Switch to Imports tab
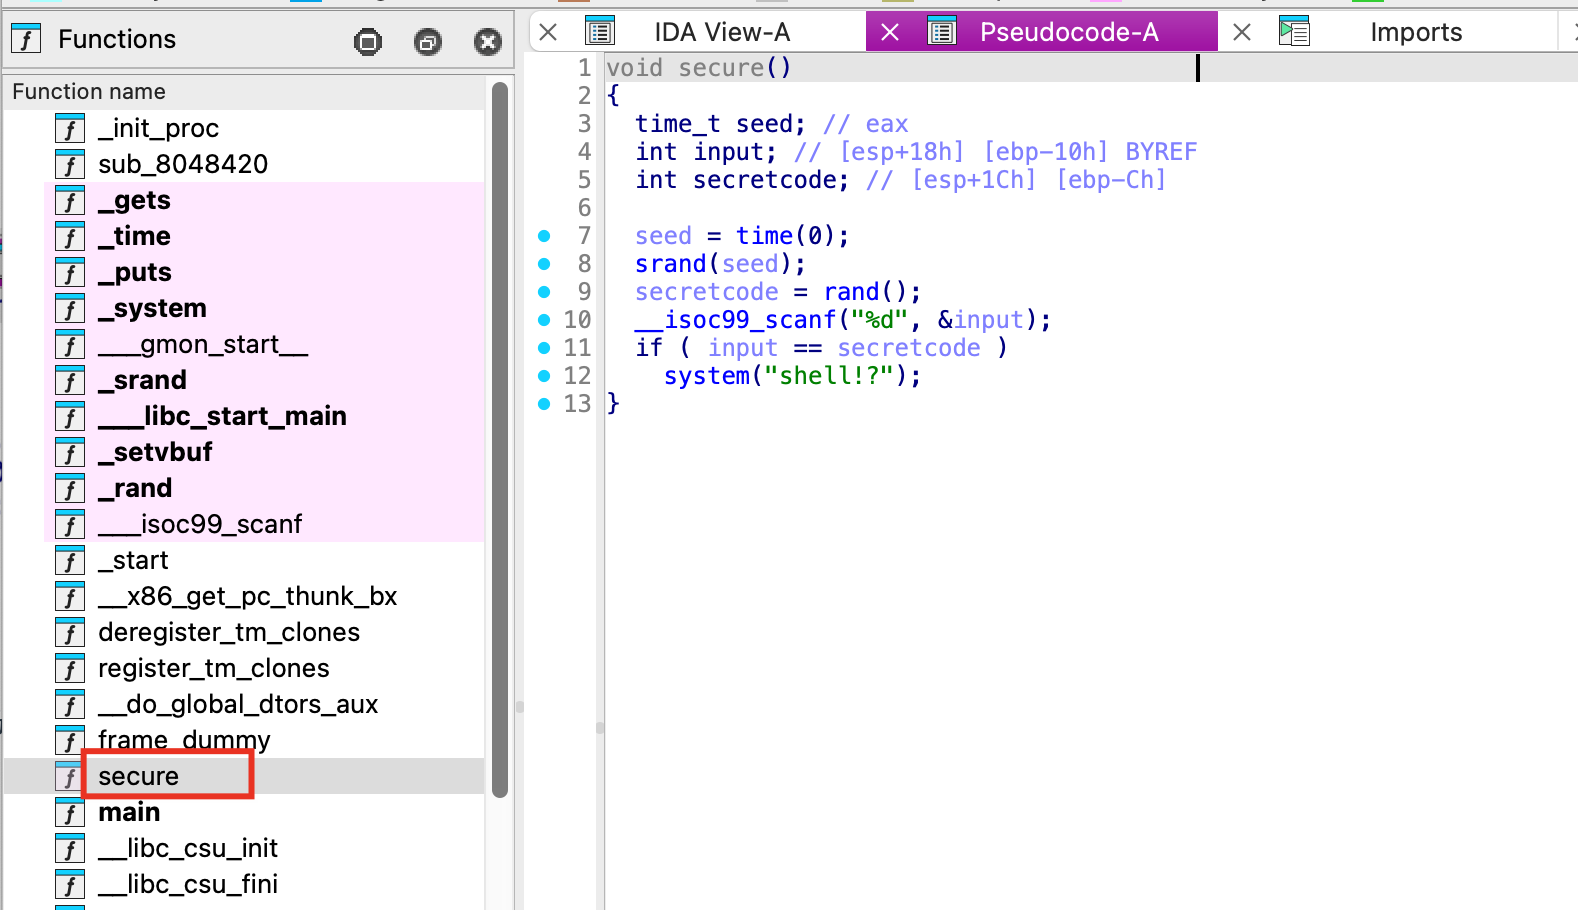Viewport: 1578px width, 910px height. click(x=1416, y=32)
